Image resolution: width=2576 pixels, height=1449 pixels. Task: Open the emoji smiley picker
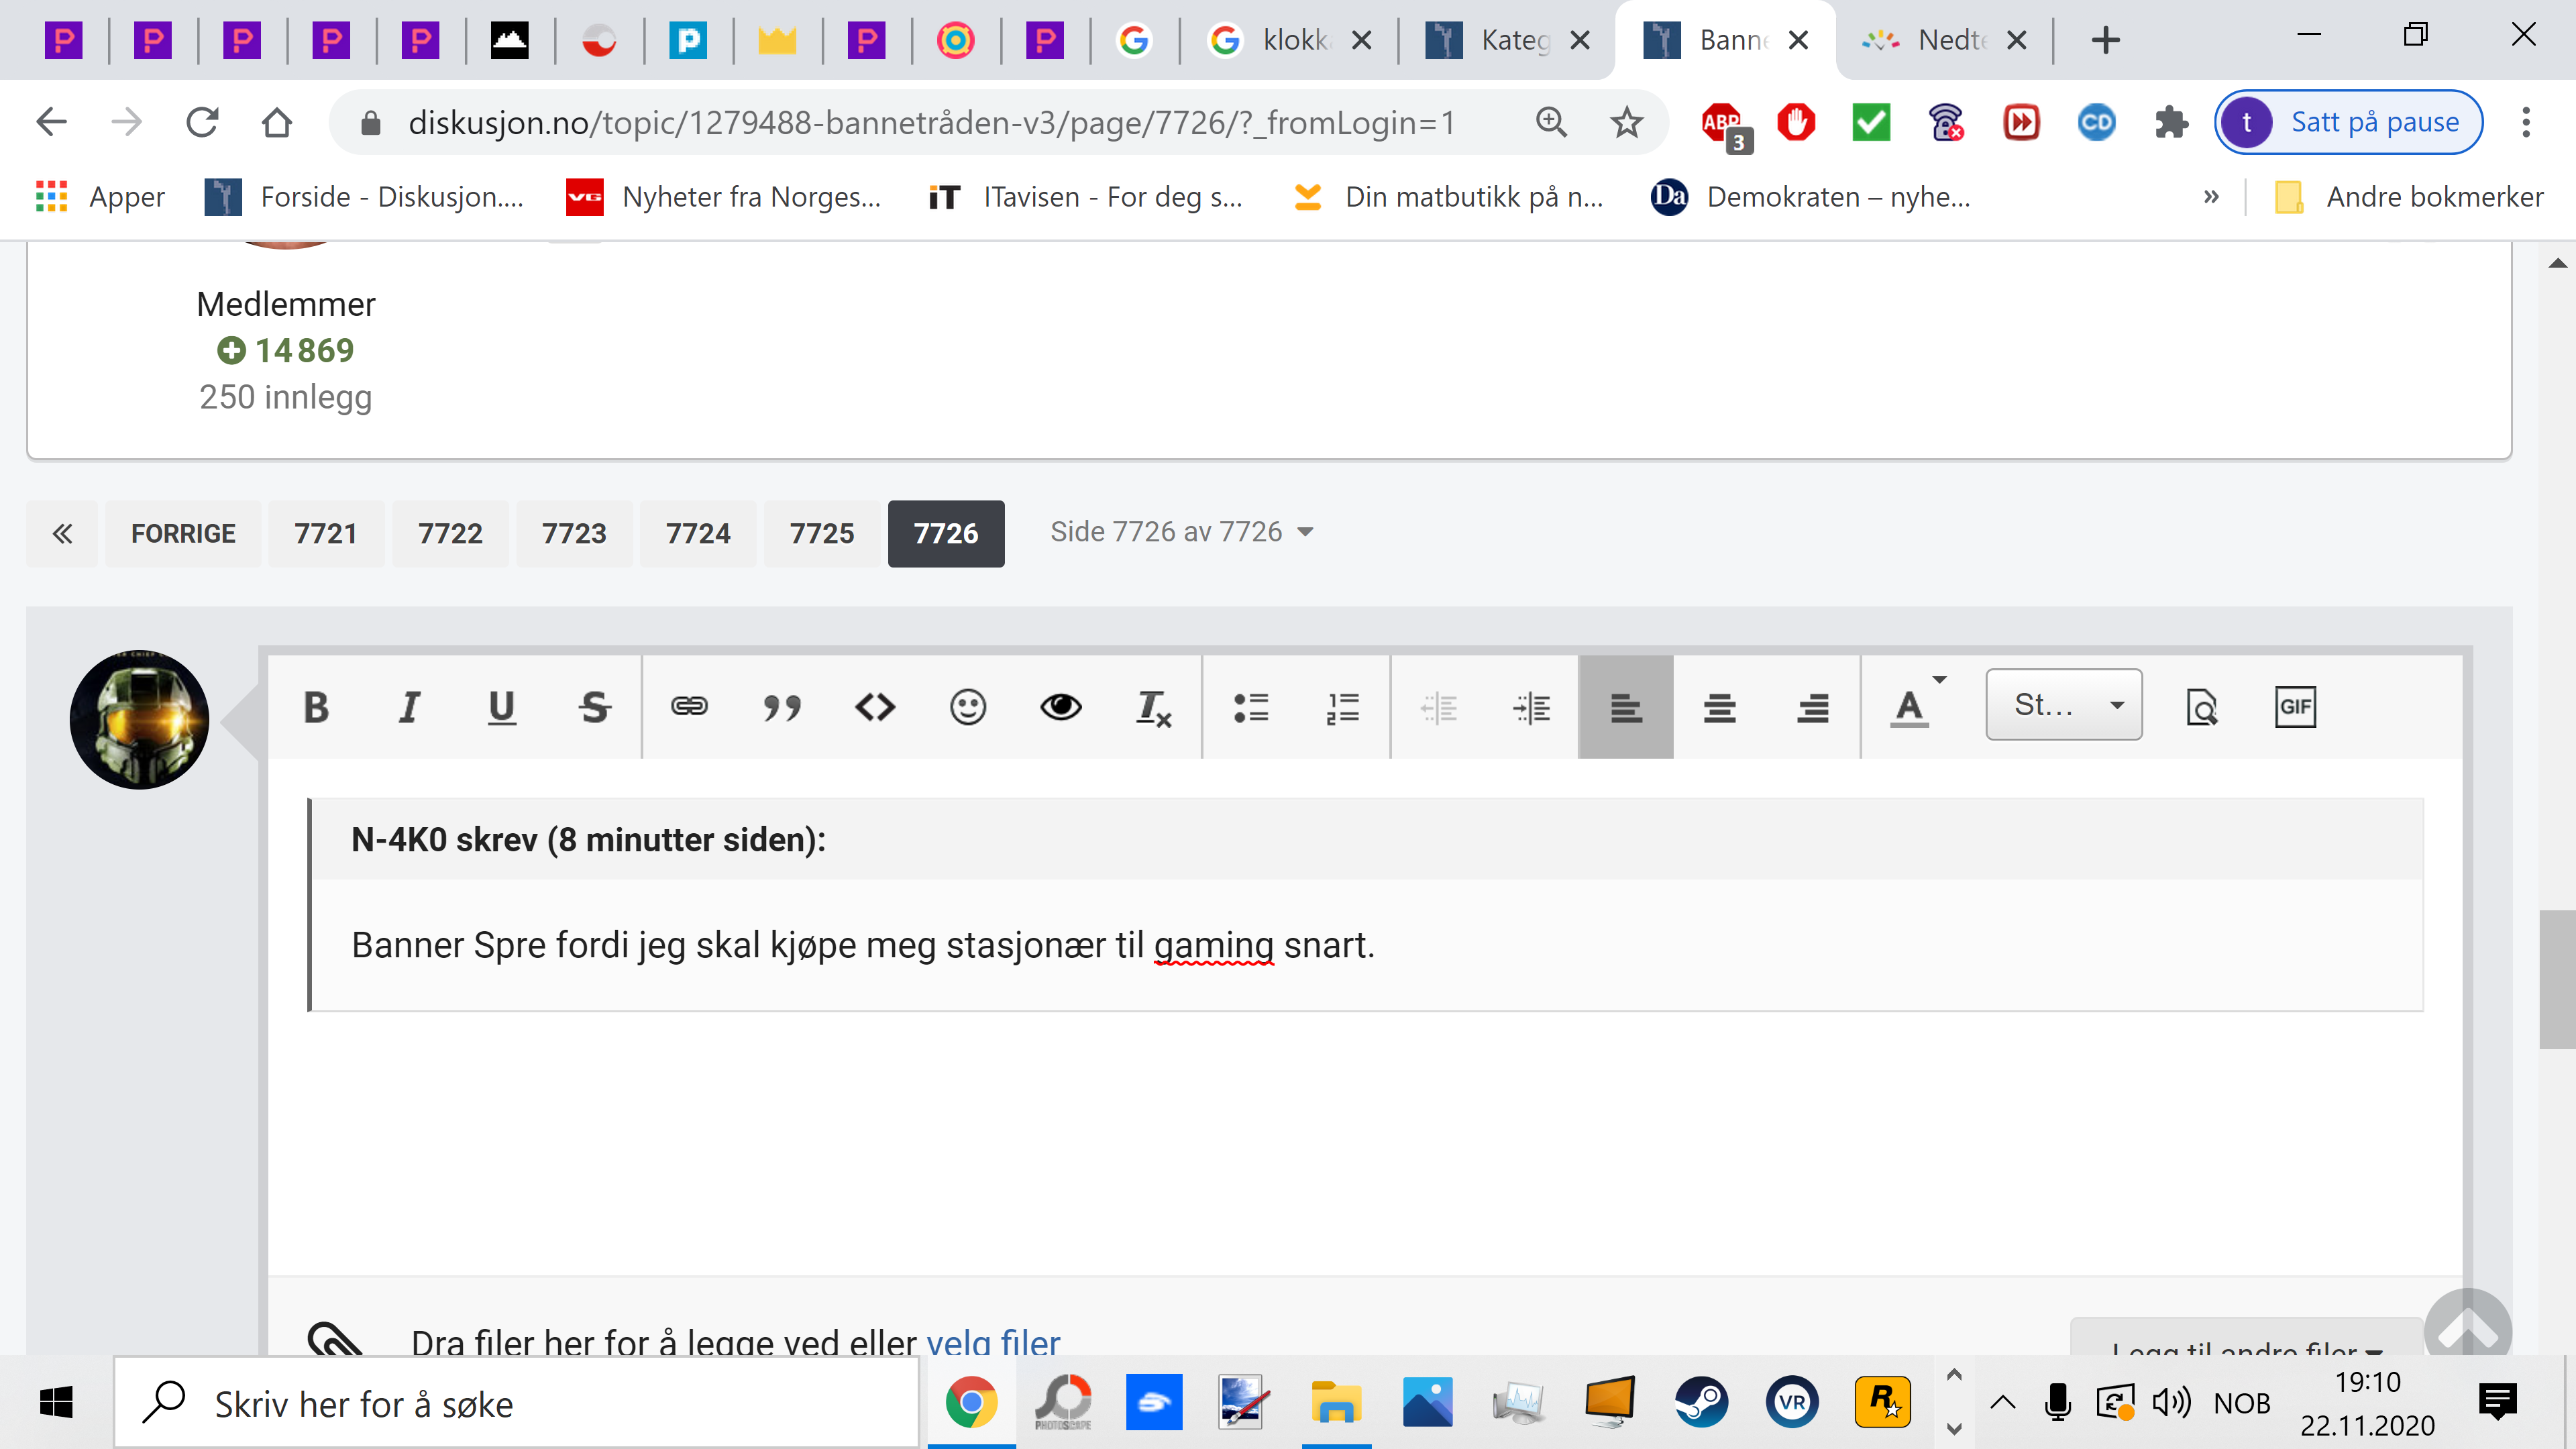[967, 707]
